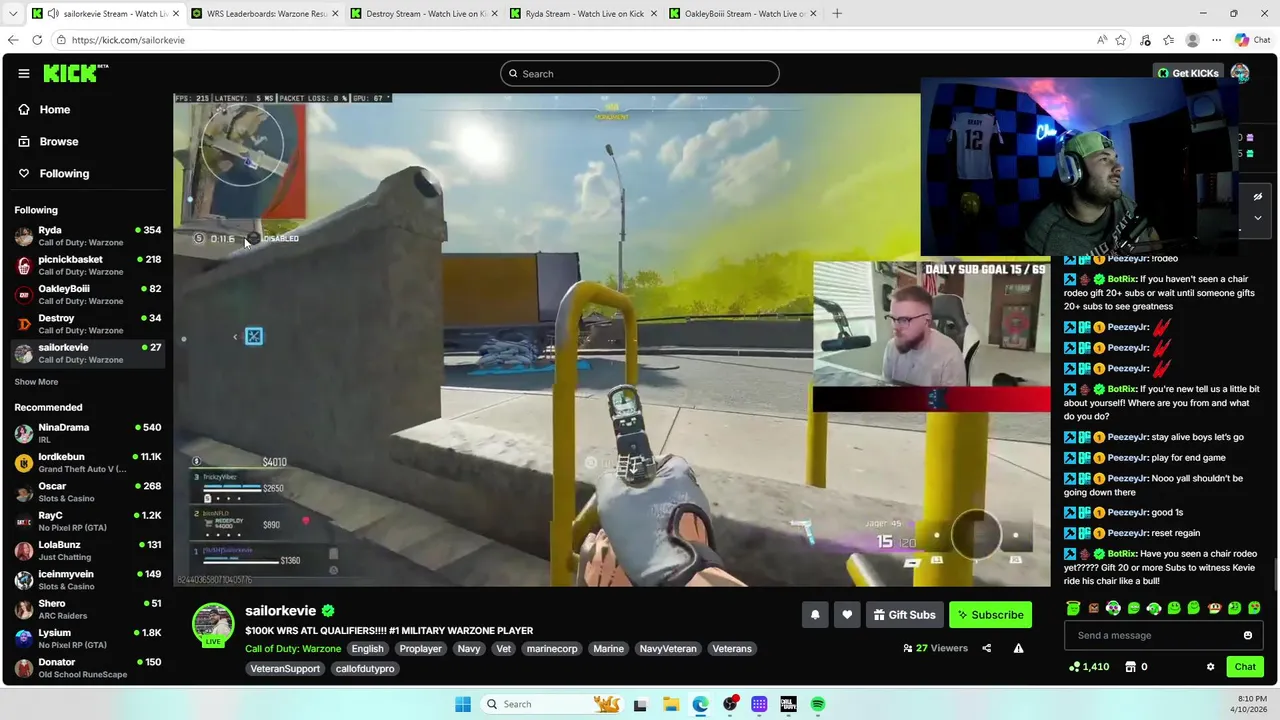Open Copilot Chat in Edge
Viewport: 1280px width, 720px height.
[1252, 40]
